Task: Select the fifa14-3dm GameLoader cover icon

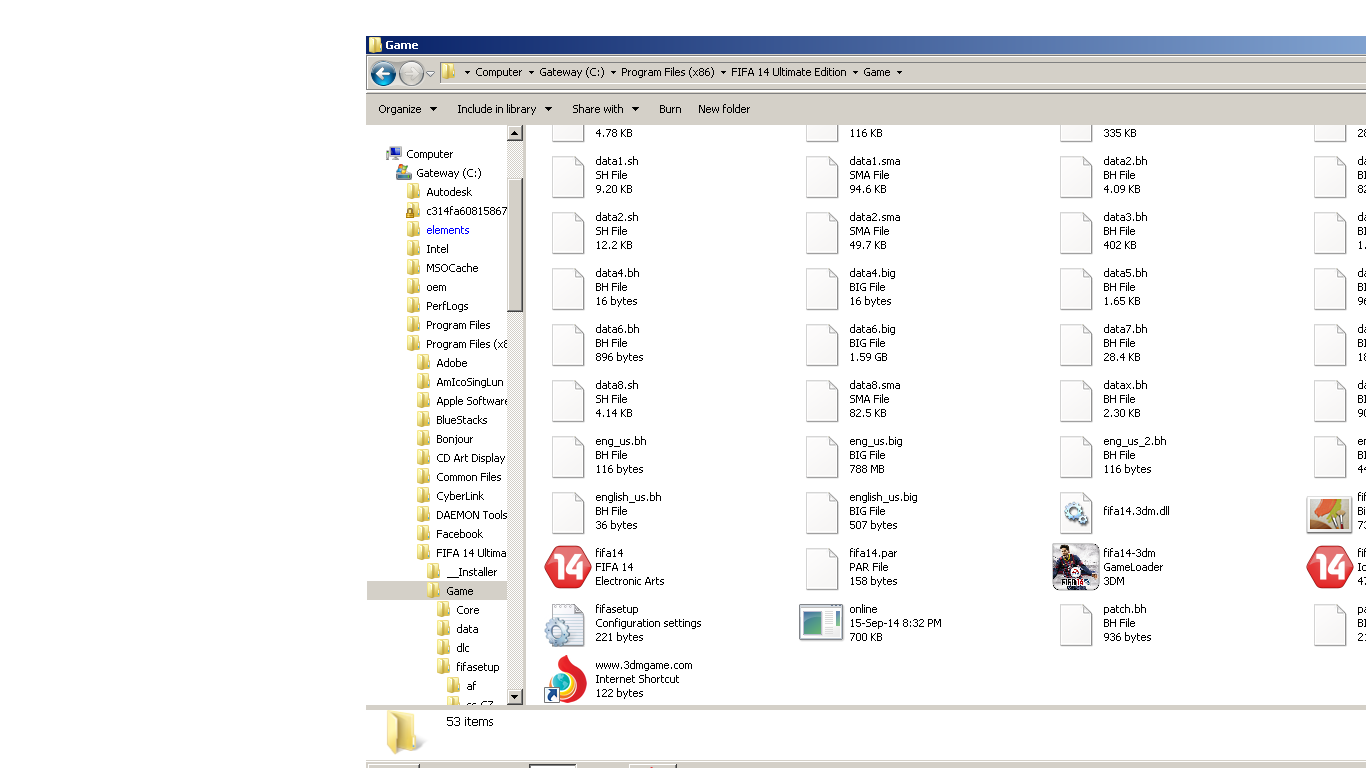Action: (1076, 567)
